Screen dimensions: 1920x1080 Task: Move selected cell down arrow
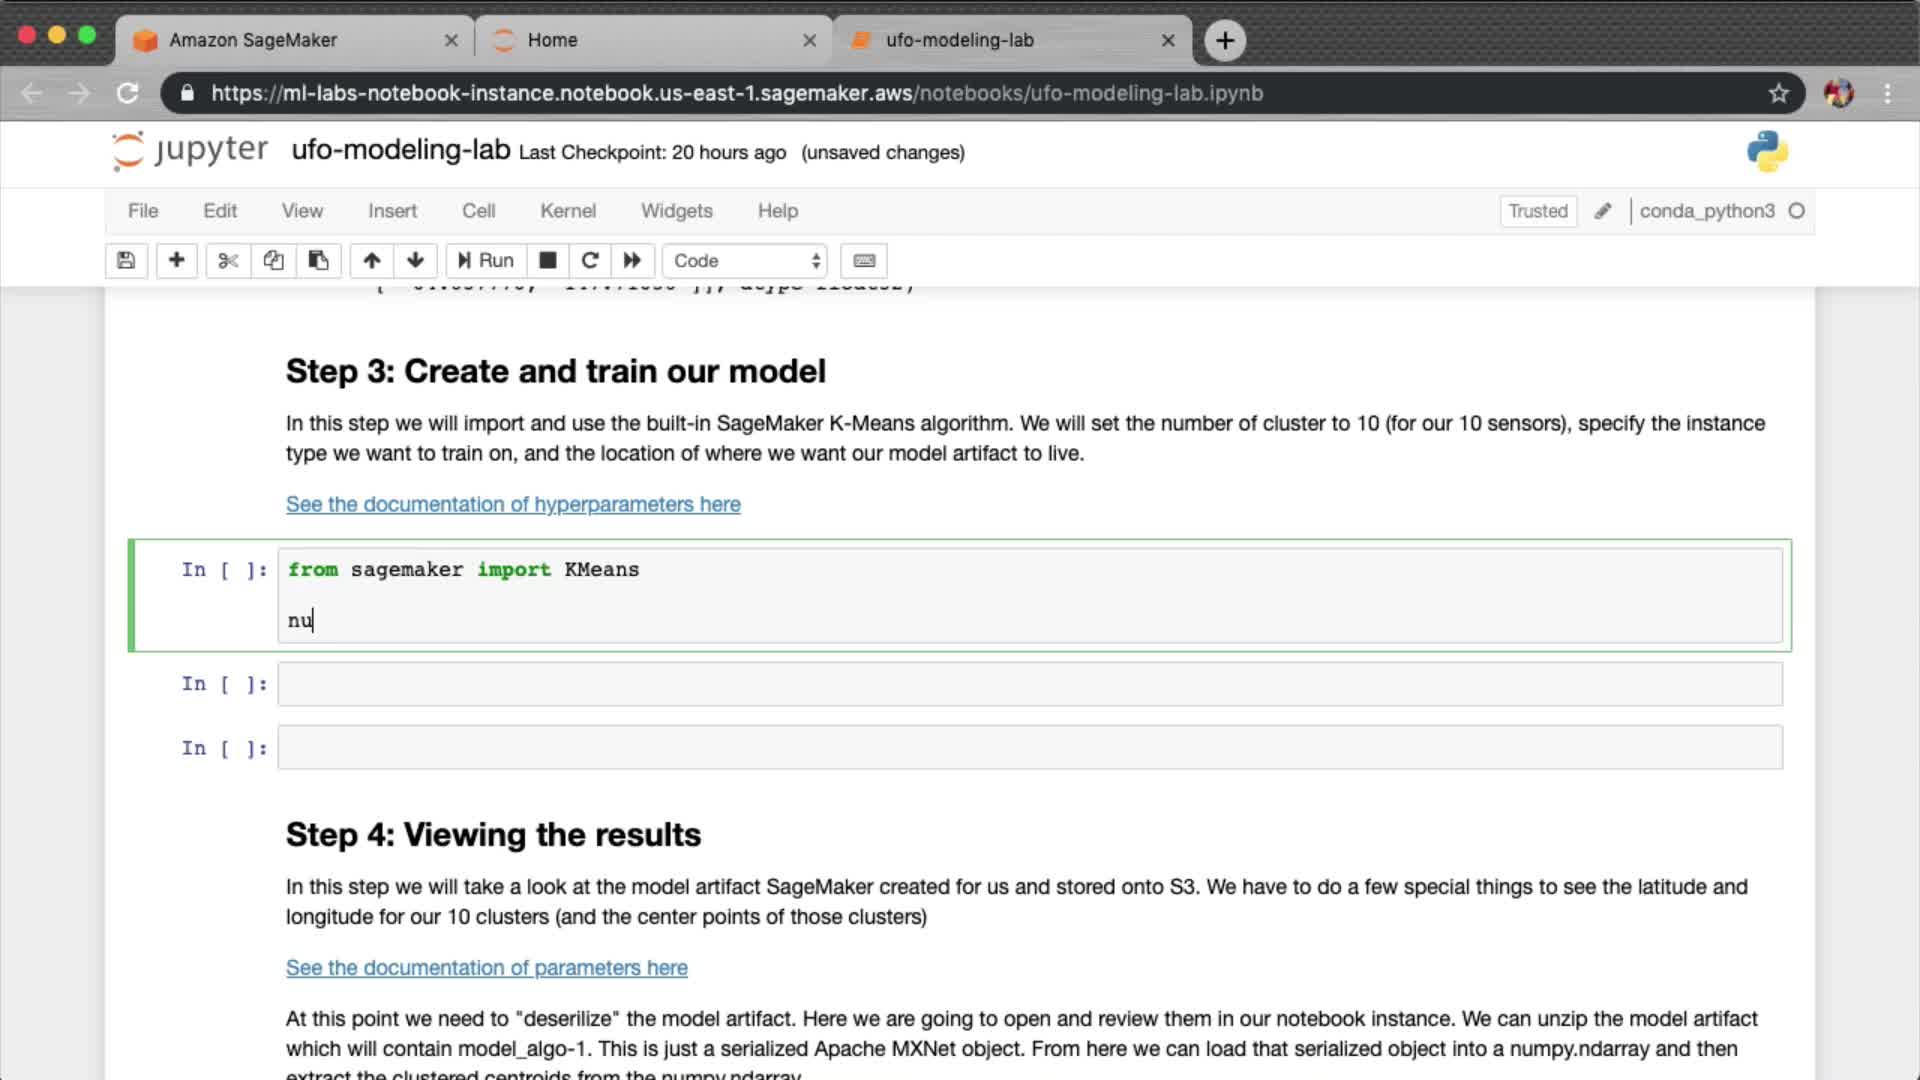pos(415,261)
